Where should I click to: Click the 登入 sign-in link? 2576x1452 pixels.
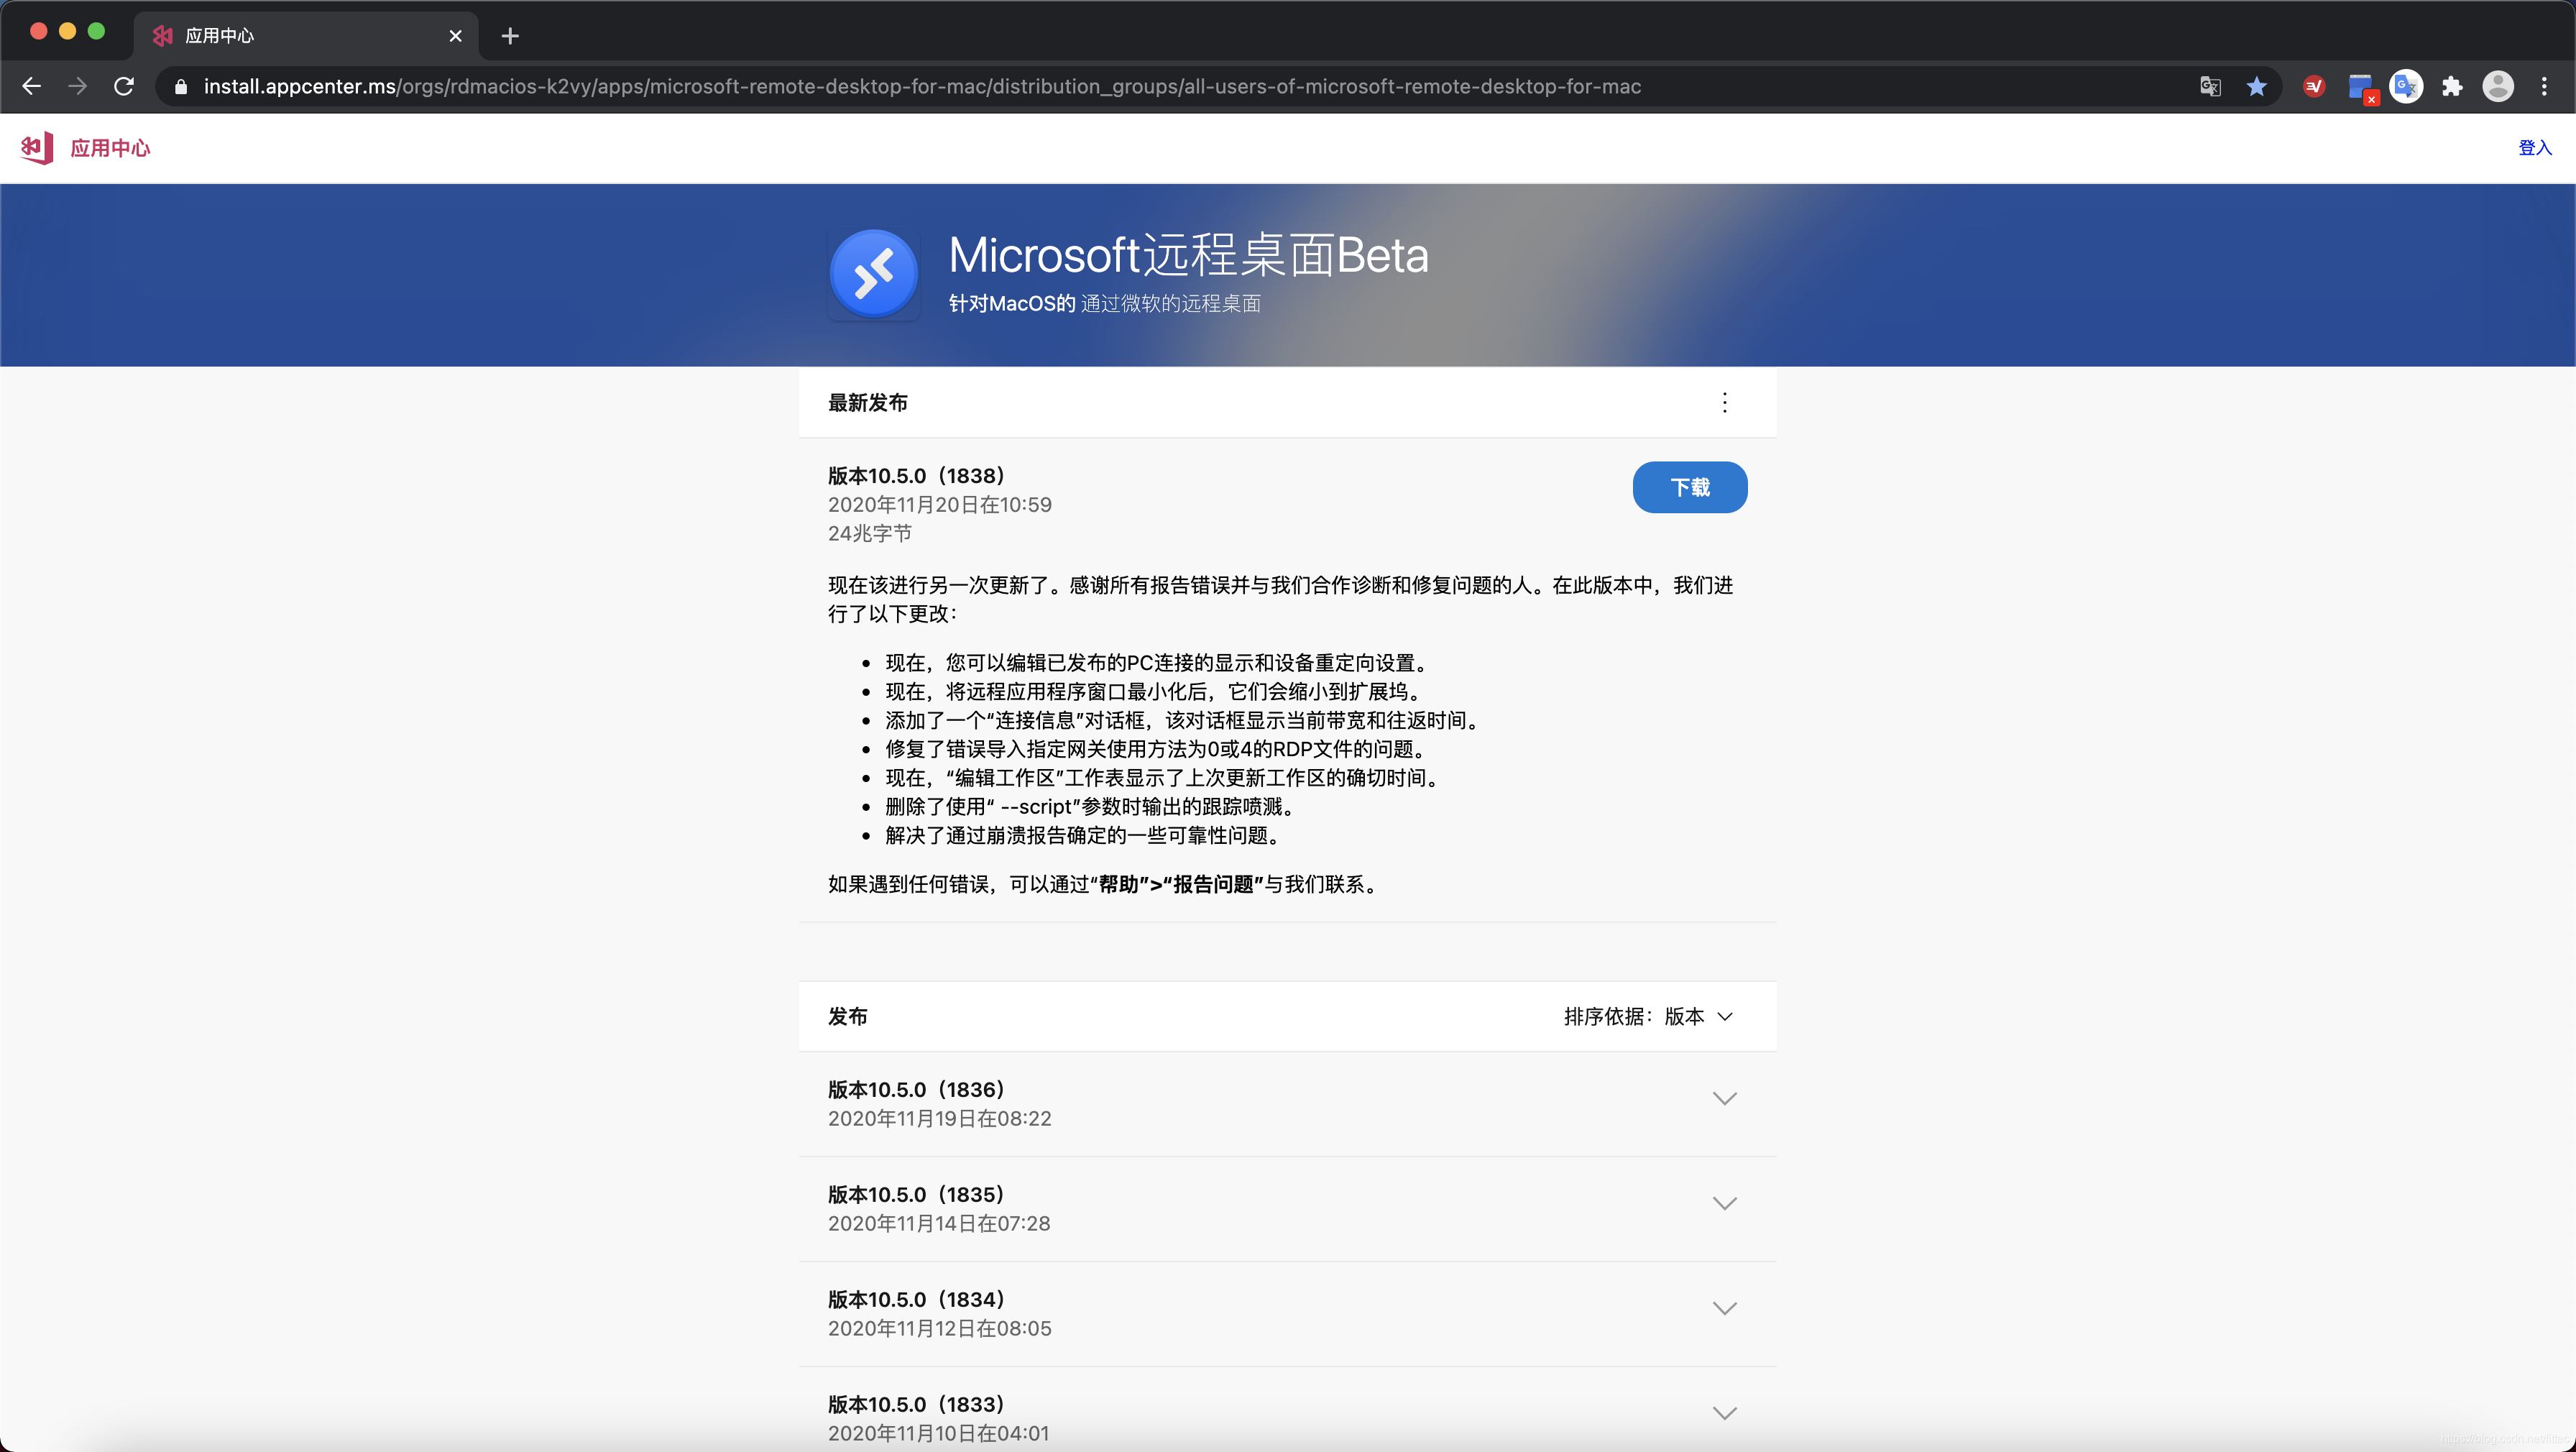(x=2534, y=148)
